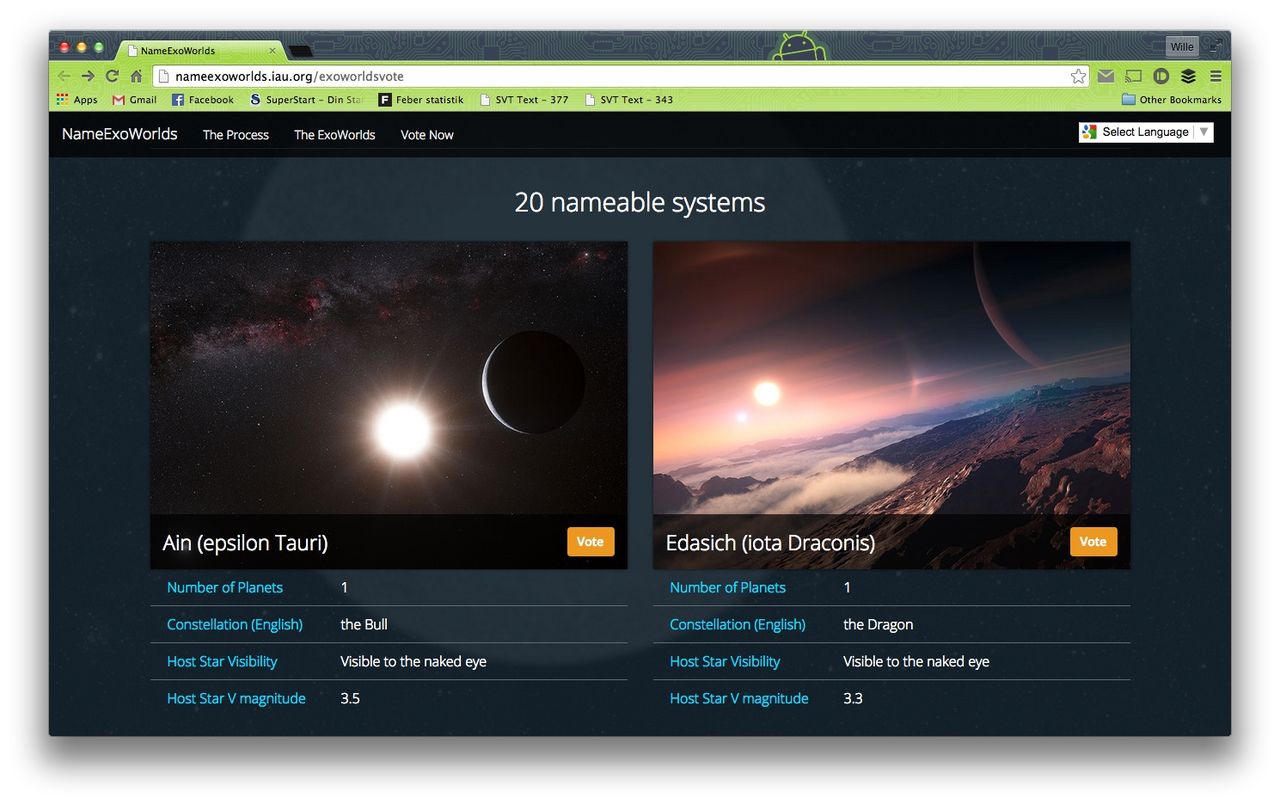1280x804 pixels.
Task: Click the bookmark star in the address bar
Action: [x=1077, y=75]
